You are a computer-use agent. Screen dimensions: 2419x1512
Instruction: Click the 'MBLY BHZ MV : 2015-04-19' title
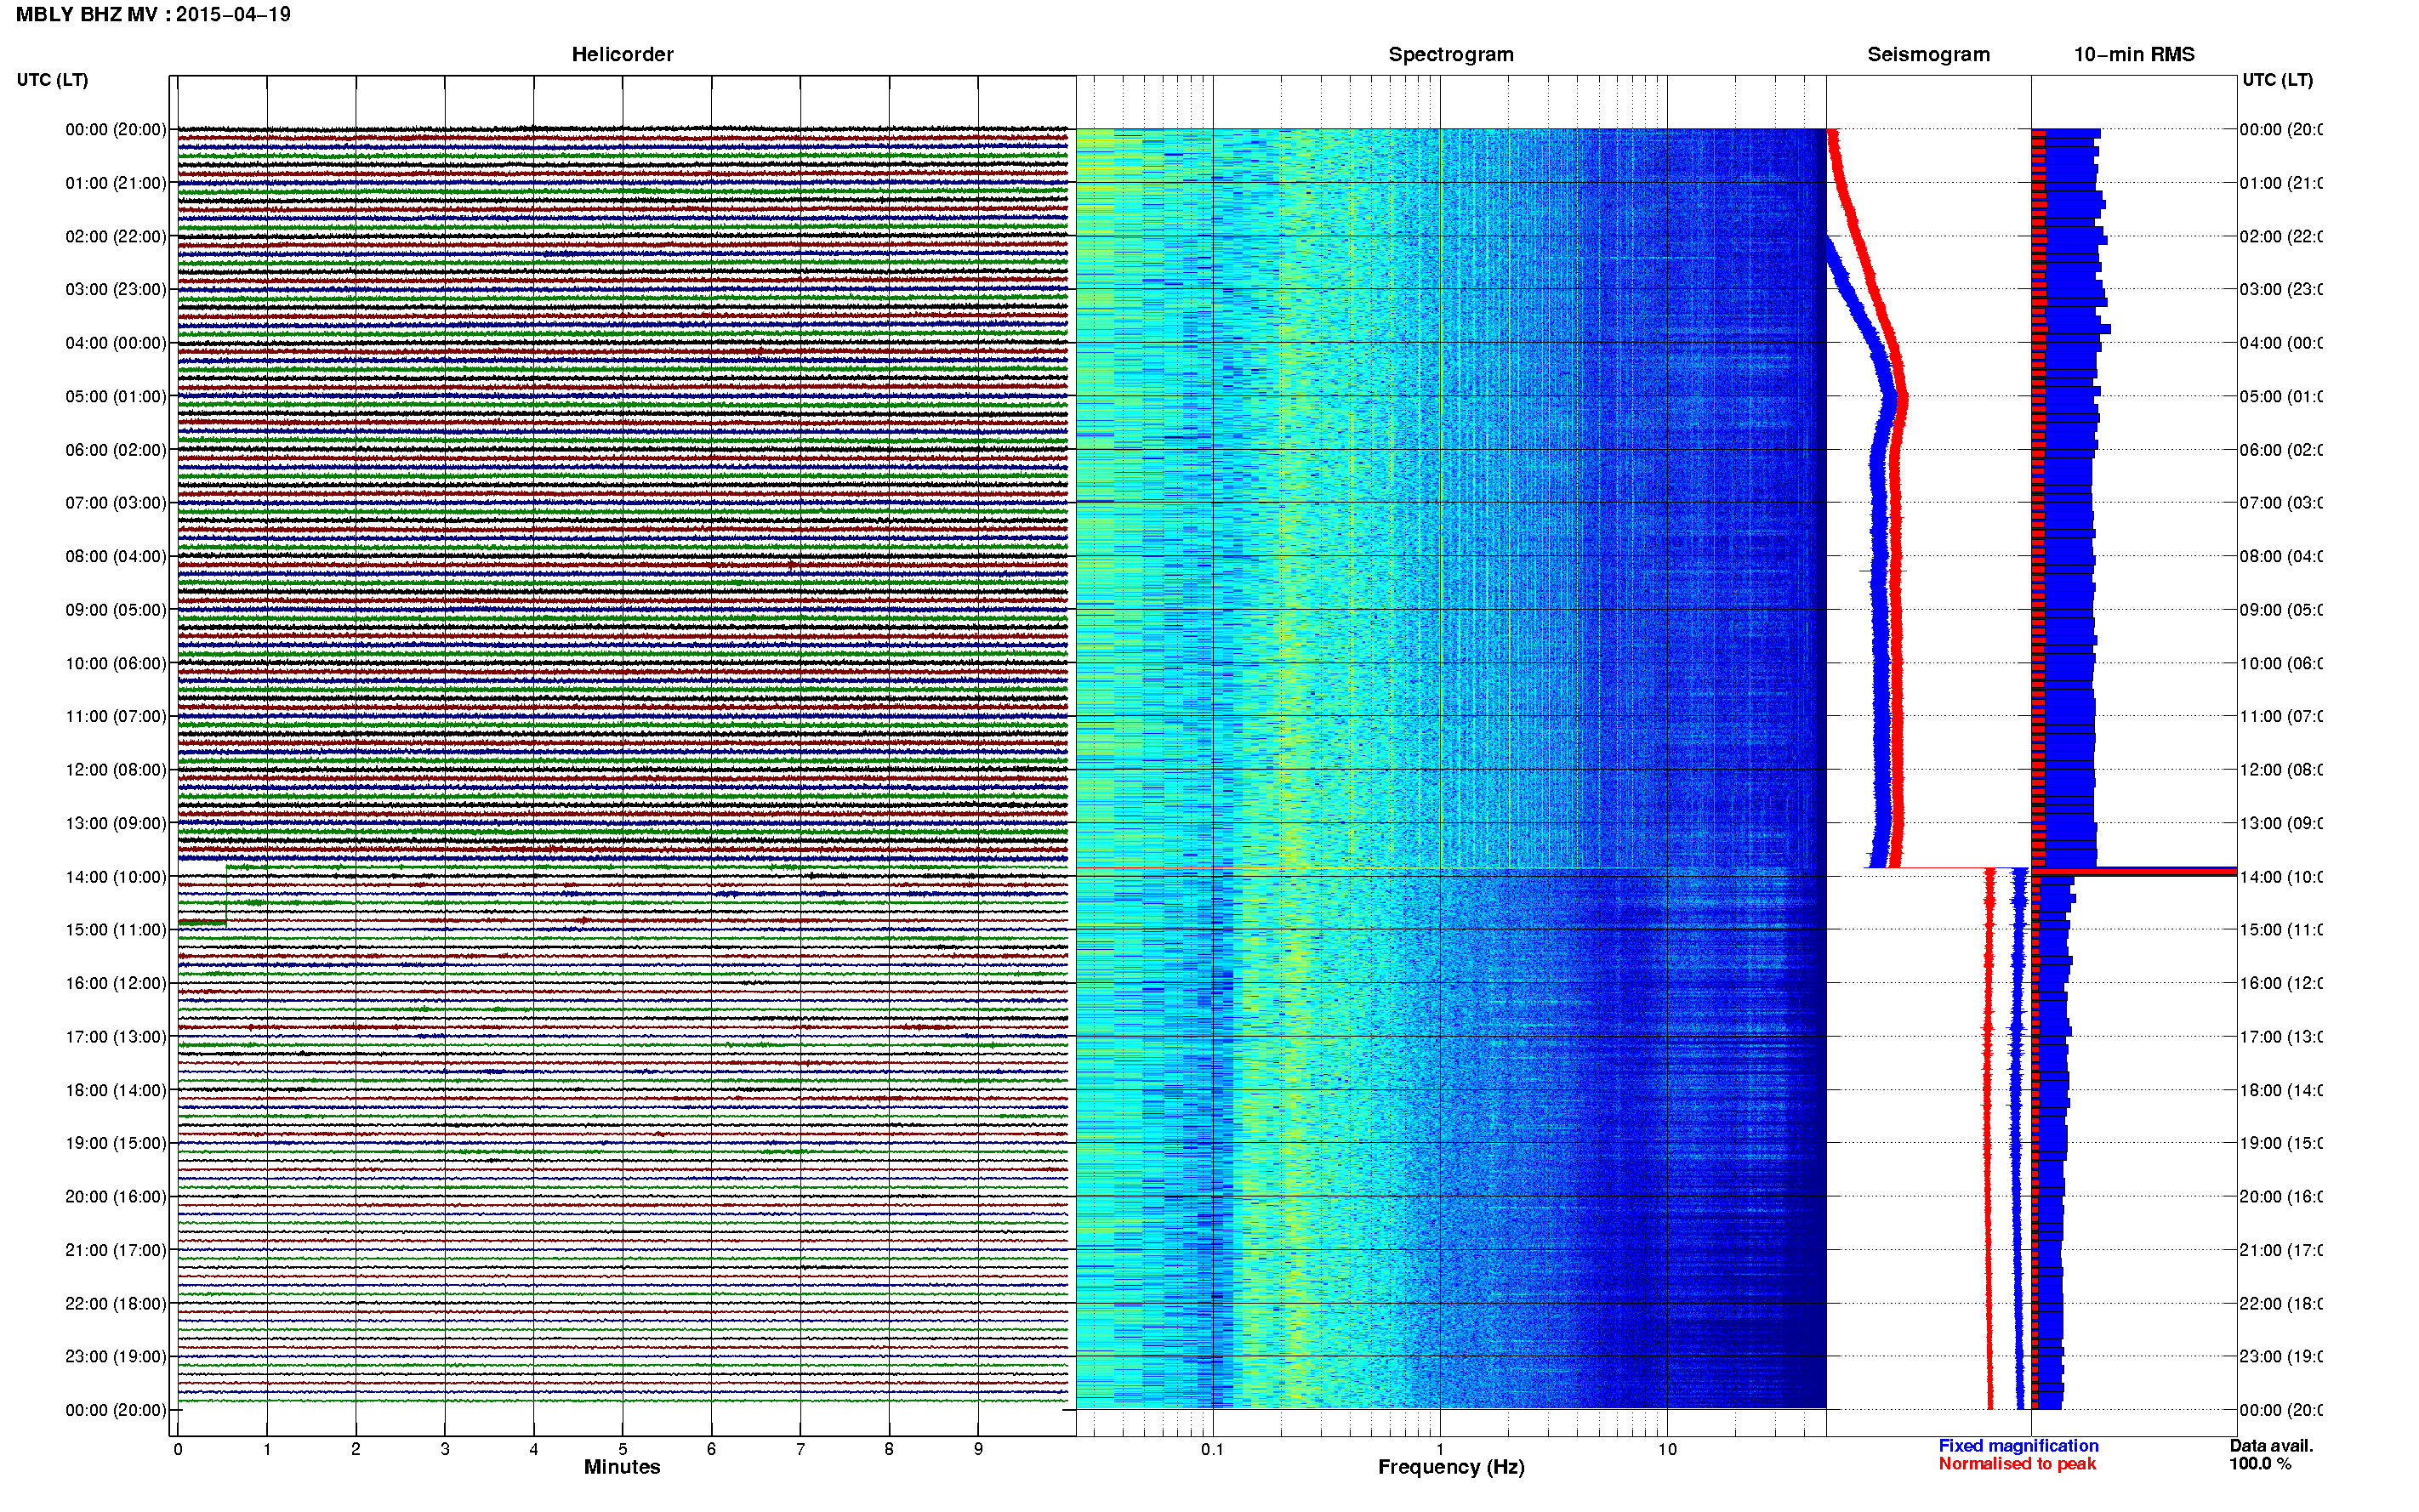coord(153,14)
